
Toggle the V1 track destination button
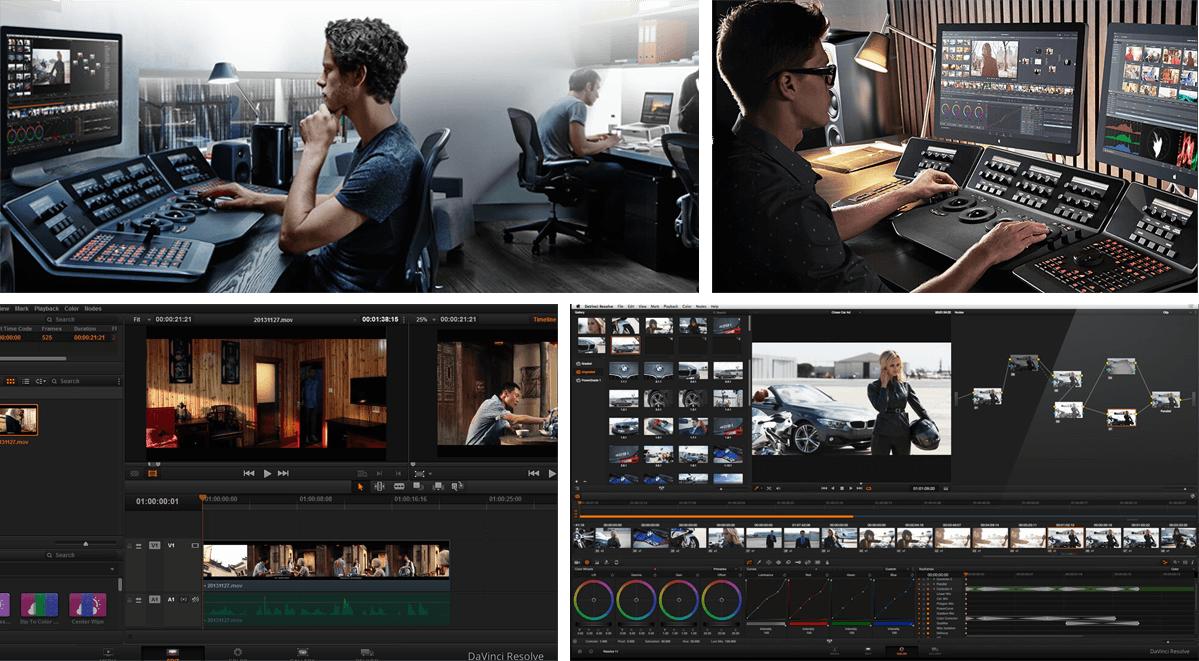tap(154, 545)
